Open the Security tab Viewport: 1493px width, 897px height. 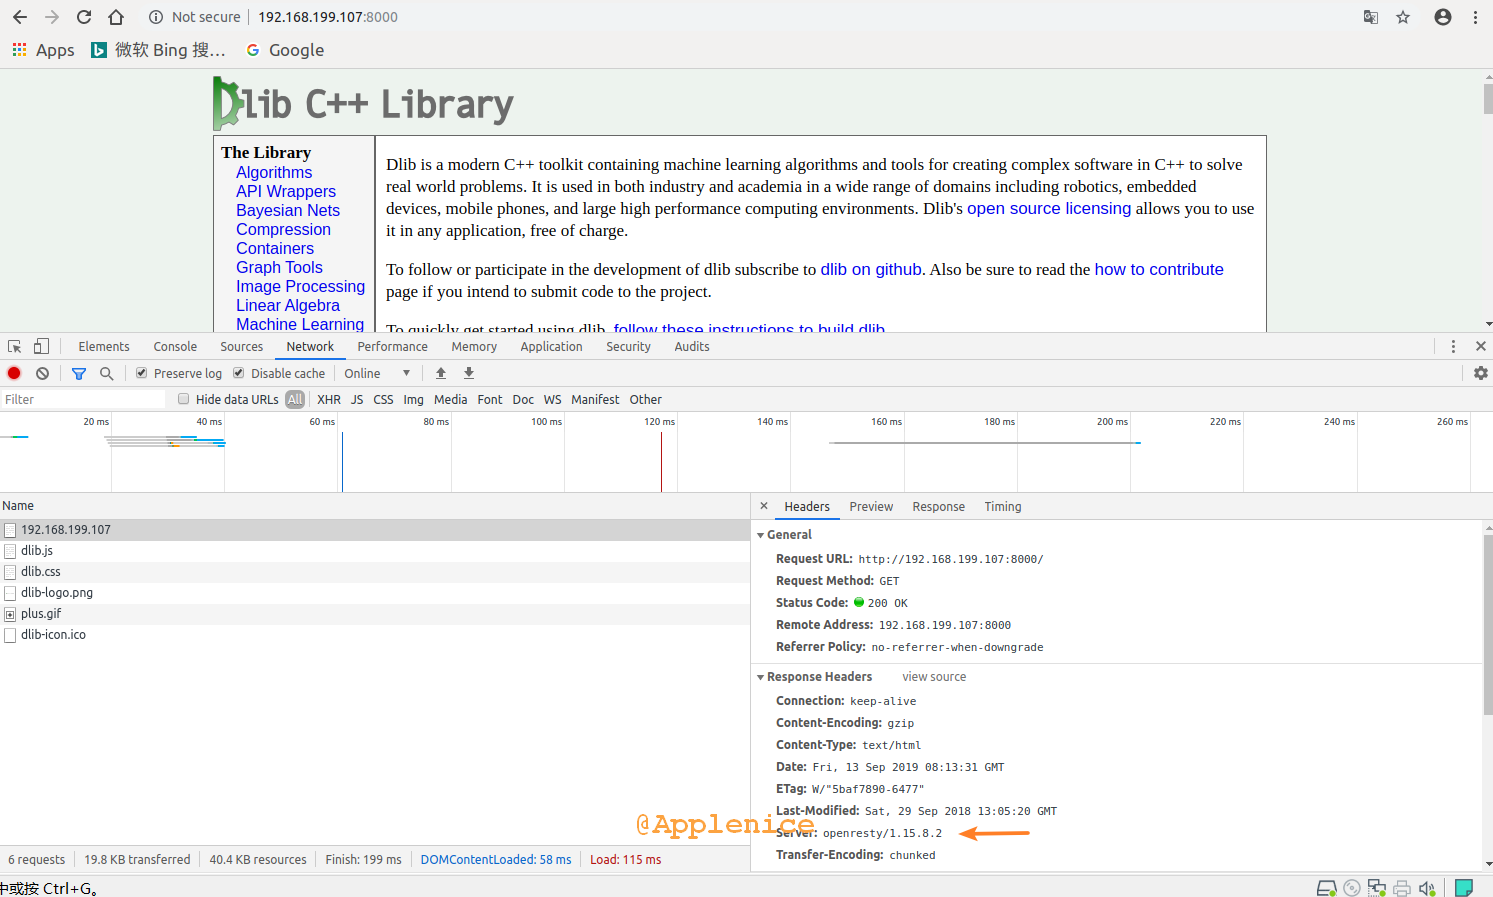tap(628, 346)
